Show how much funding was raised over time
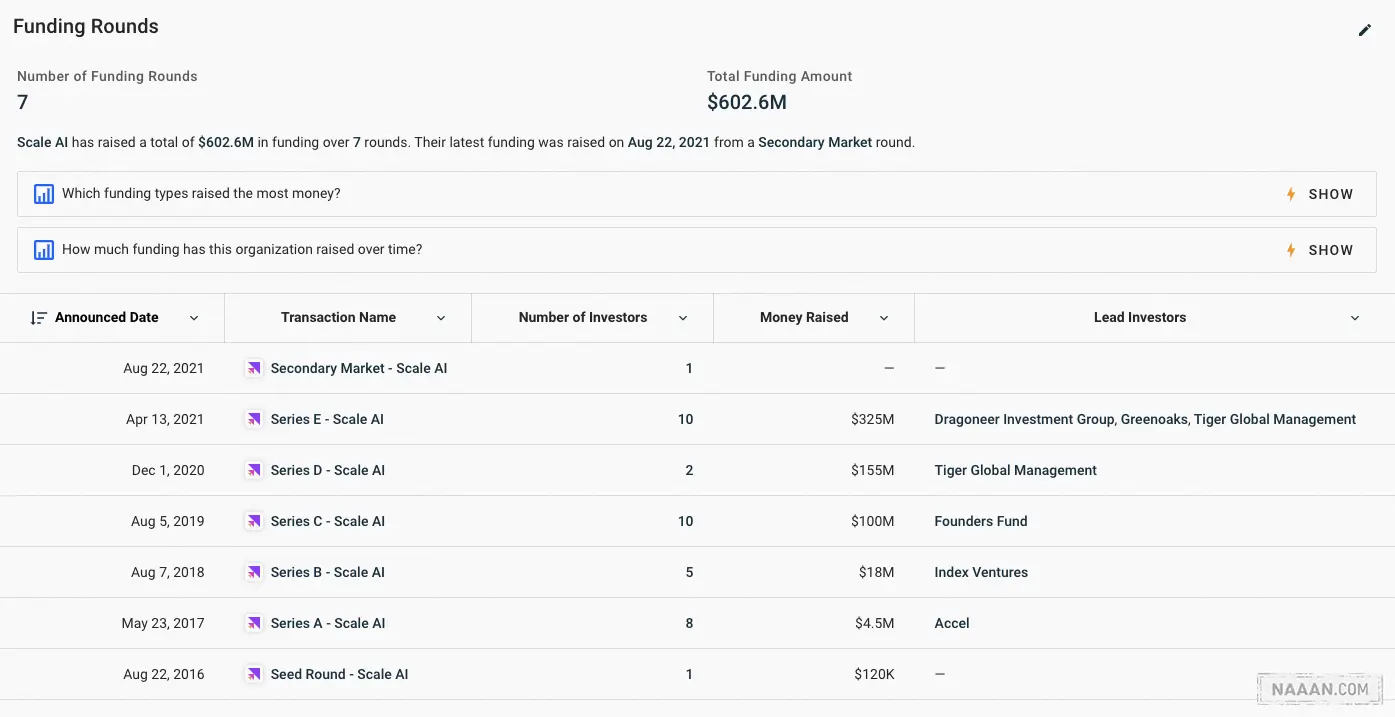Image resolution: width=1395 pixels, height=717 pixels. 1330,250
